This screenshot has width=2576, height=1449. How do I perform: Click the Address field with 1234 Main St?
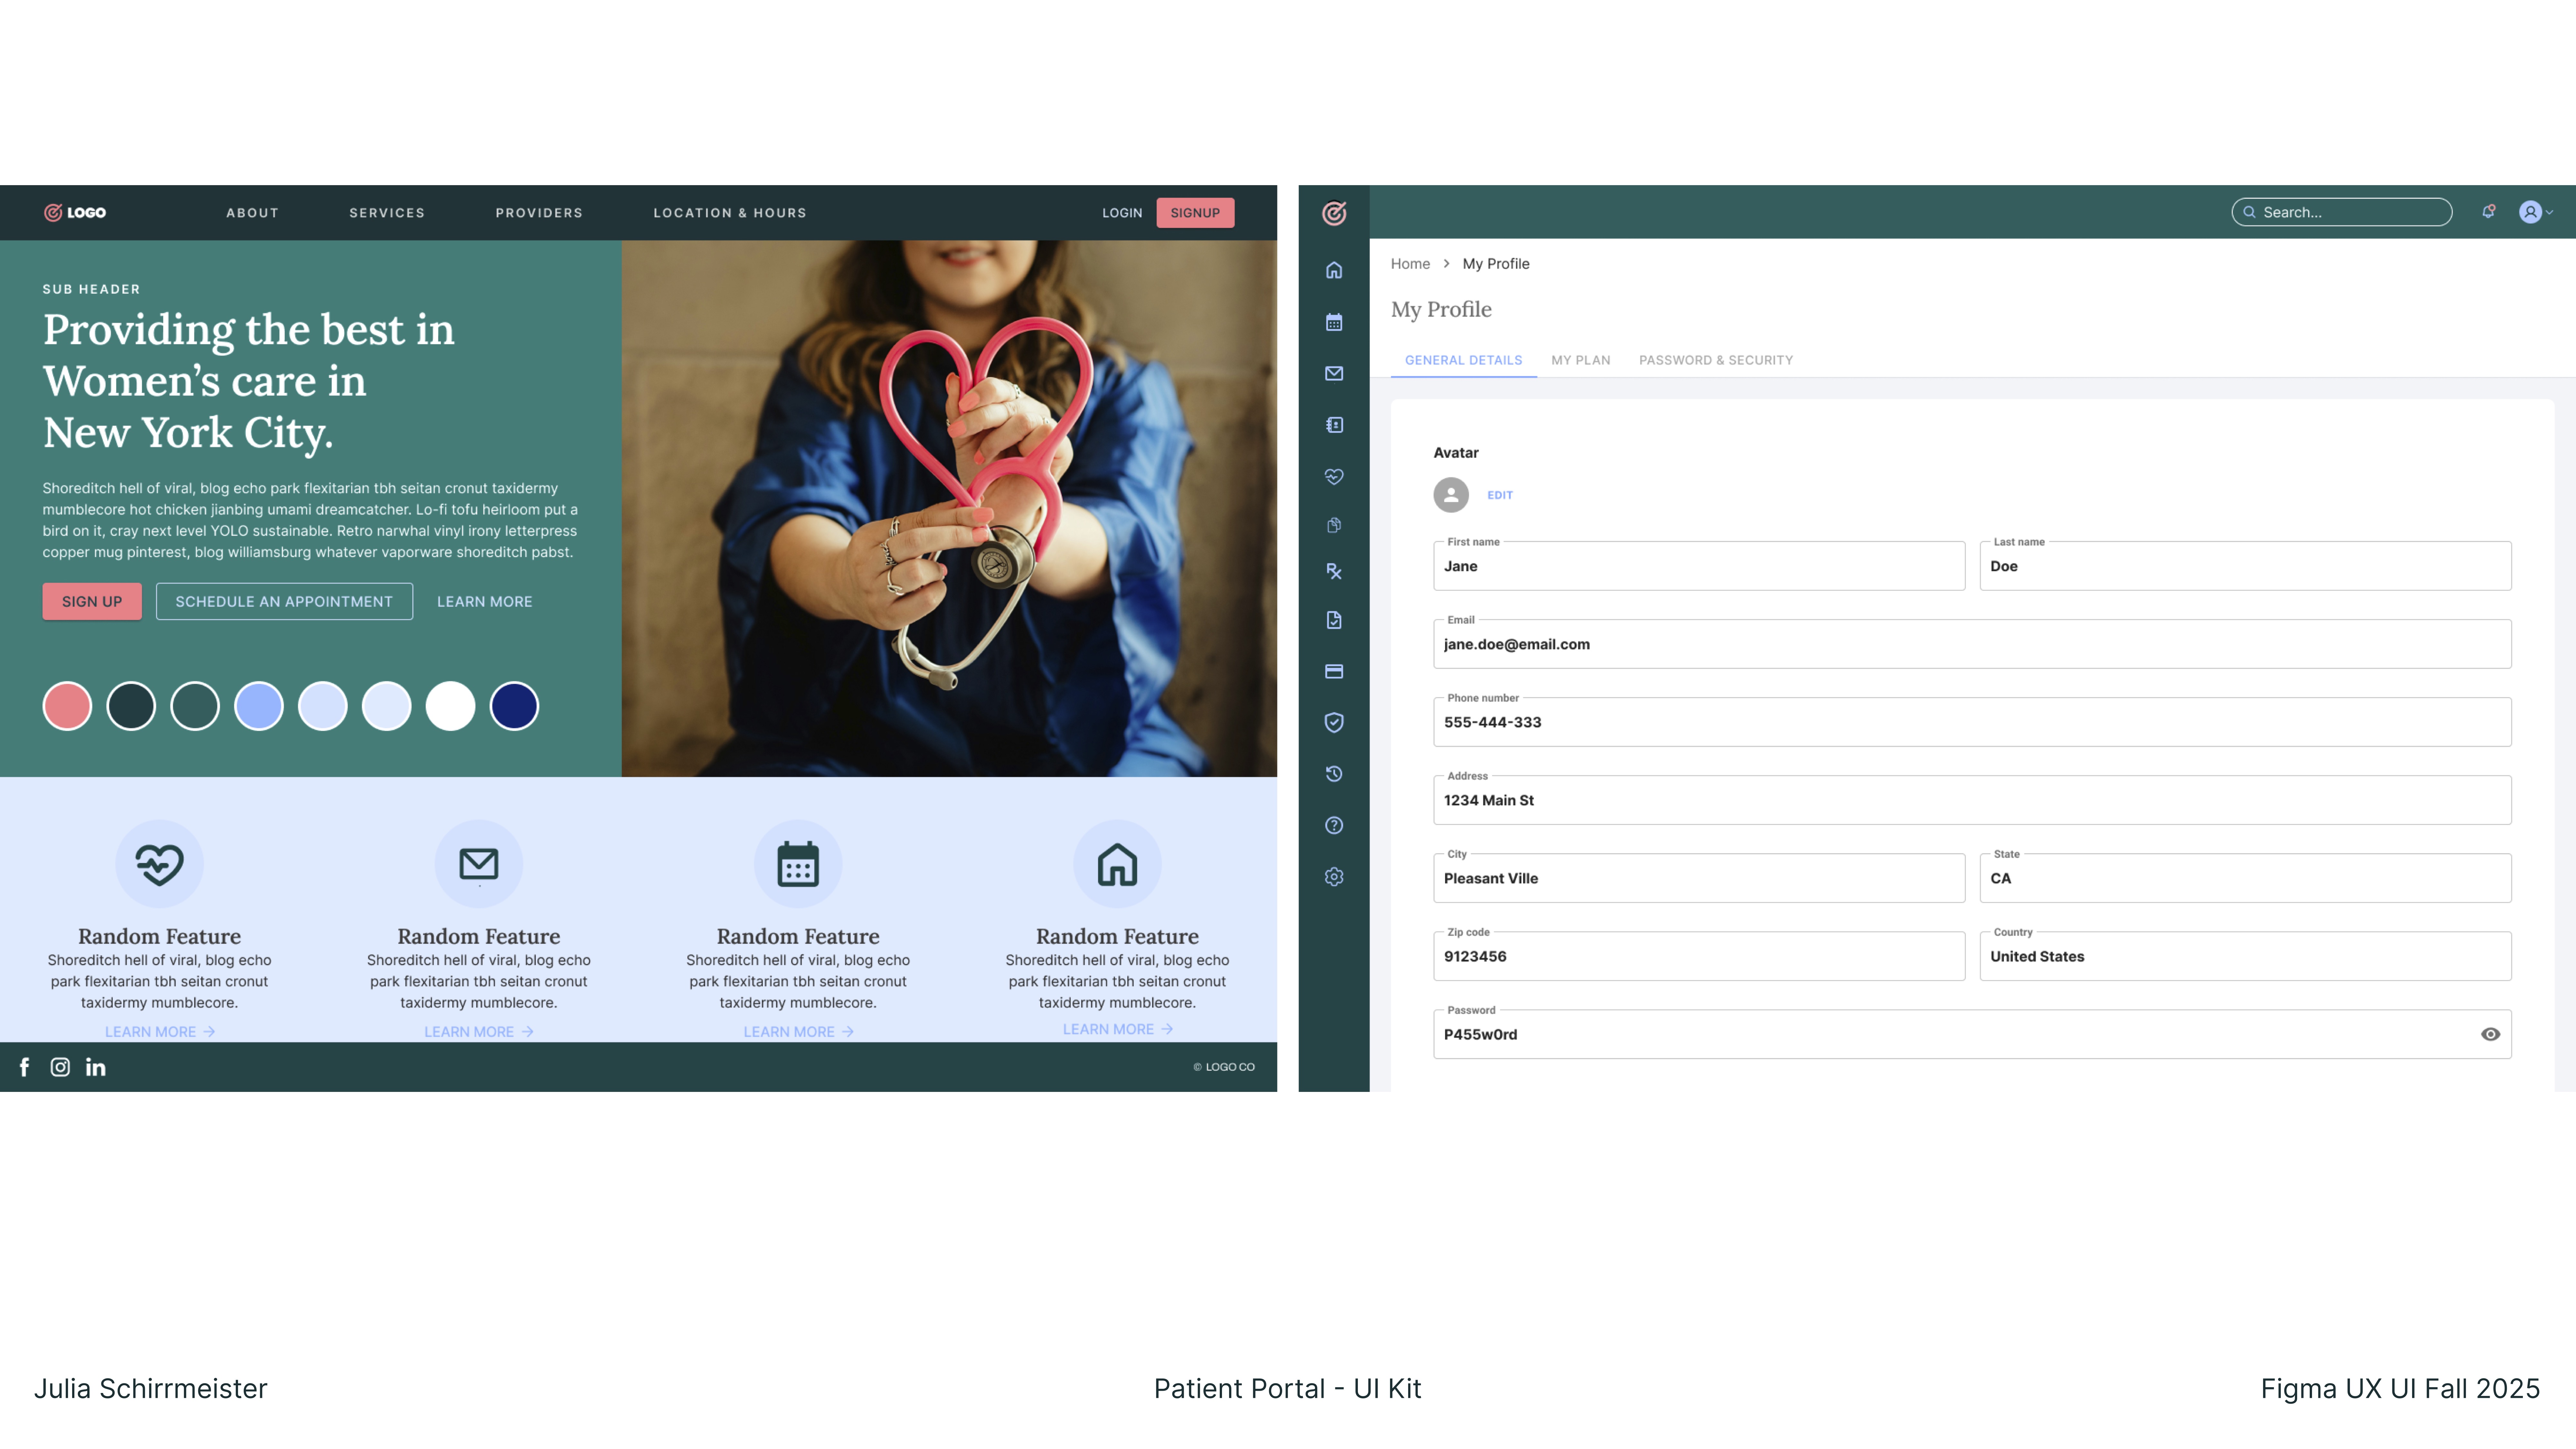(x=1972, y=800)
